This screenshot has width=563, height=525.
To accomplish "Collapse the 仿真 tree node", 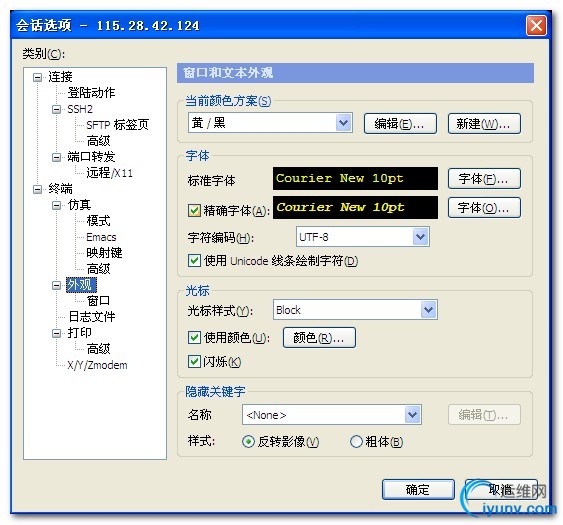I will [56, 205].
